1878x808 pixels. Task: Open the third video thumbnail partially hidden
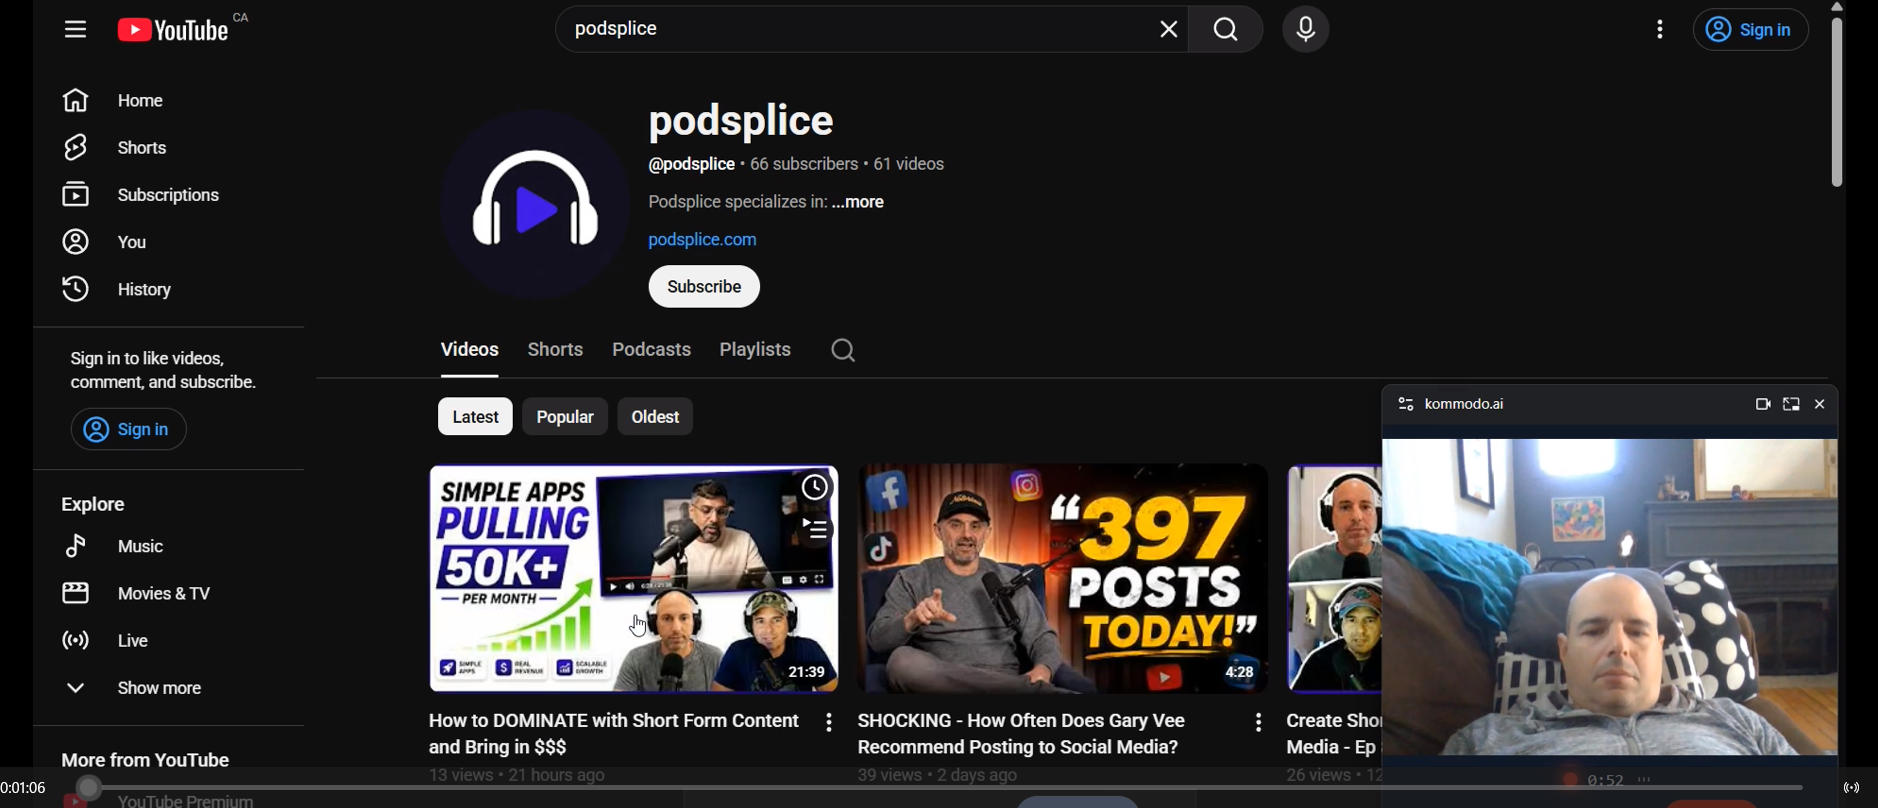1334,579
